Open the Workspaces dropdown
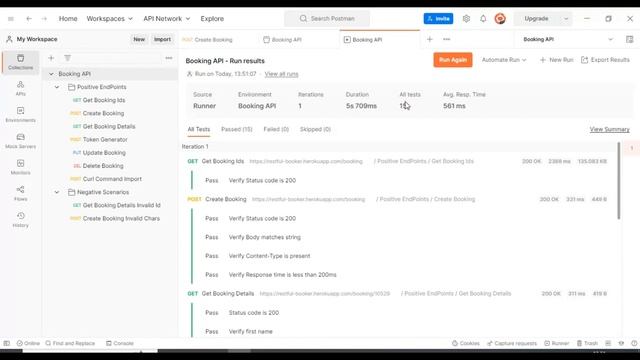Screen dimensions: 640x360 (x=109, y=19)
